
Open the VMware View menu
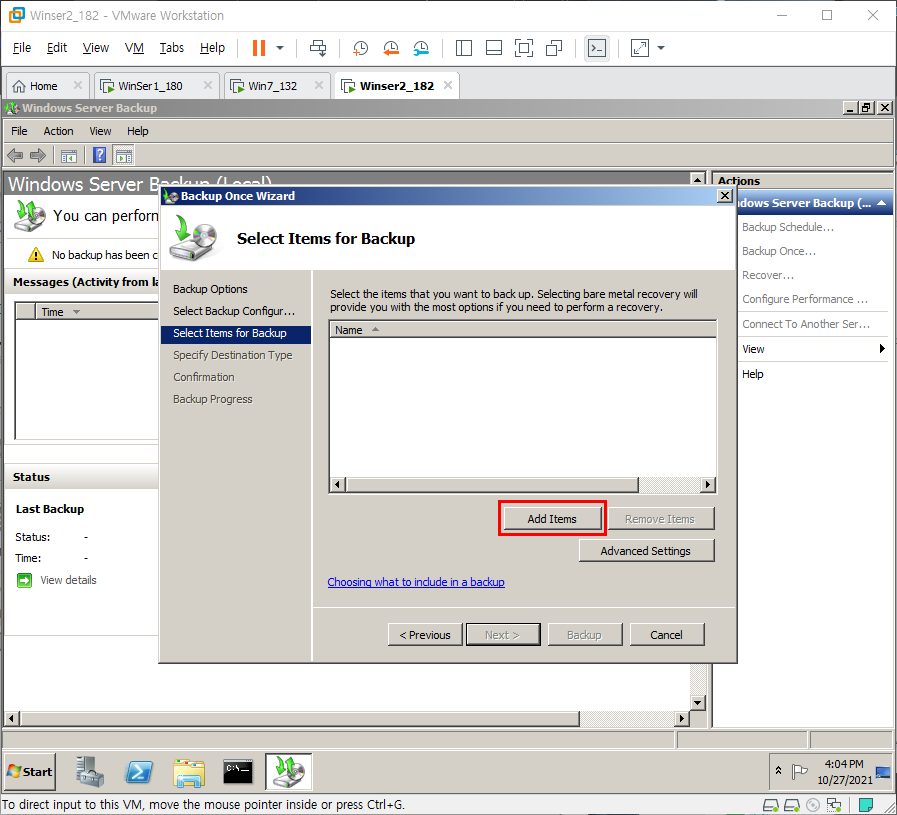click(x=96, y=48)
